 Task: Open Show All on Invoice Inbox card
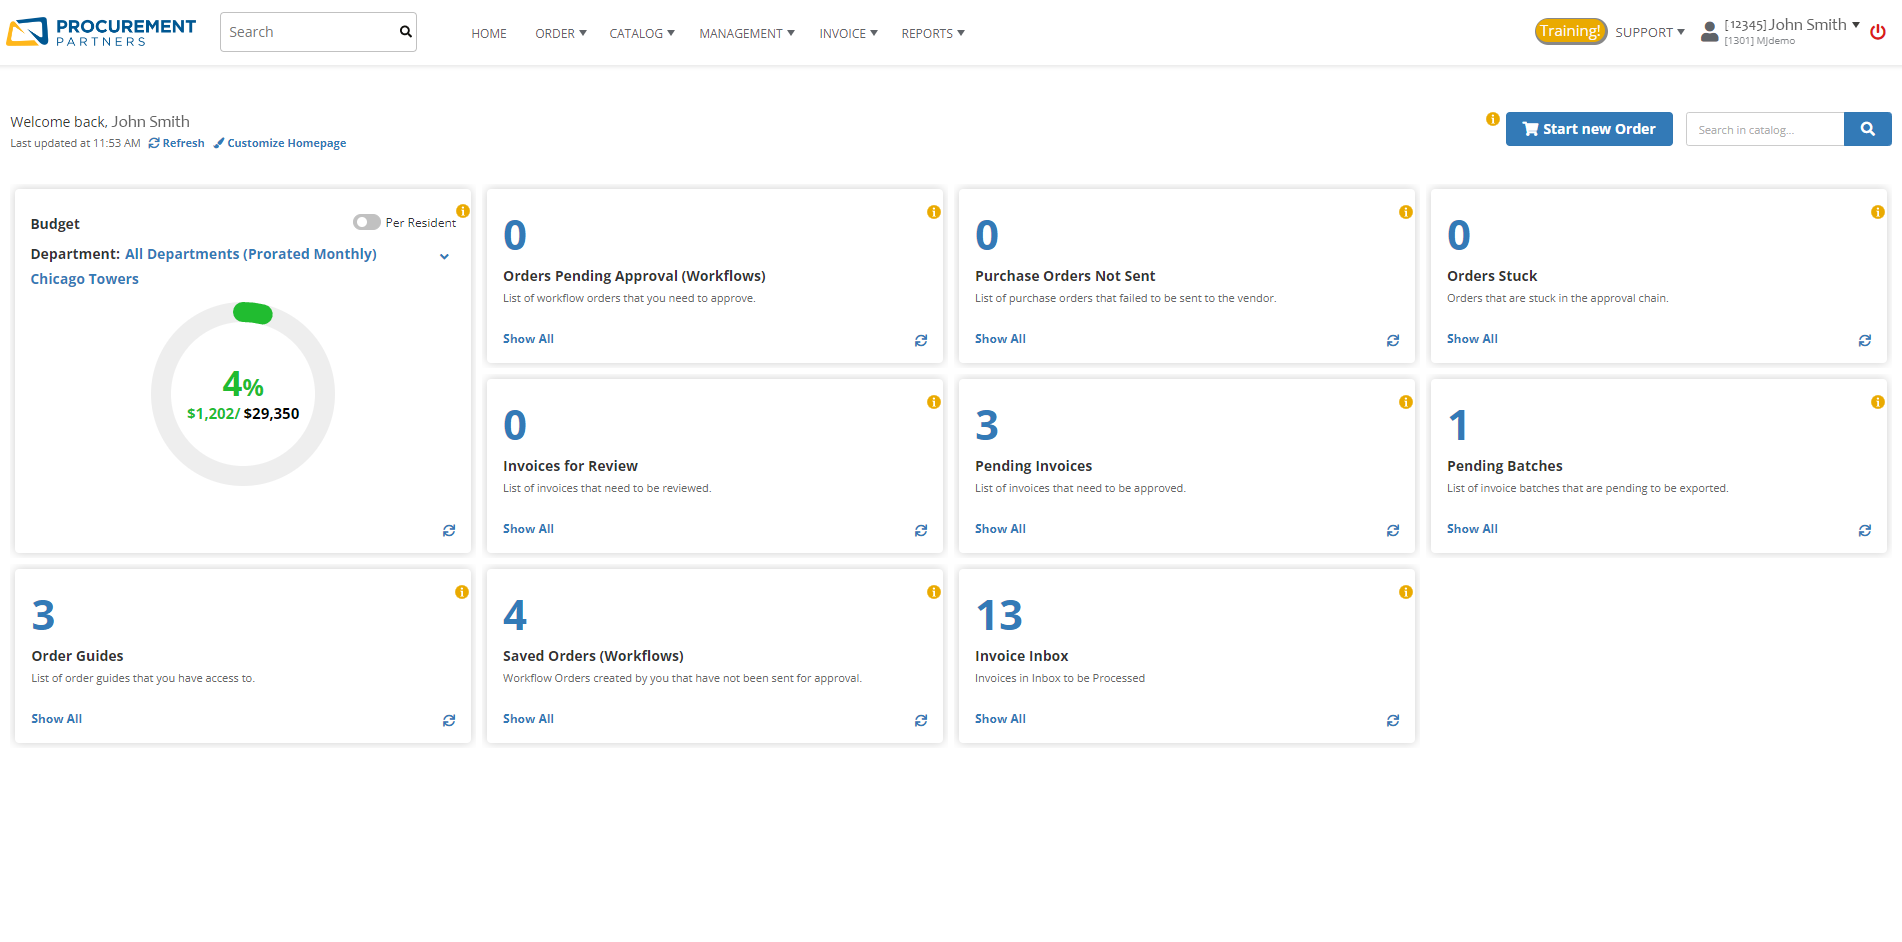(x=999, y=718)
